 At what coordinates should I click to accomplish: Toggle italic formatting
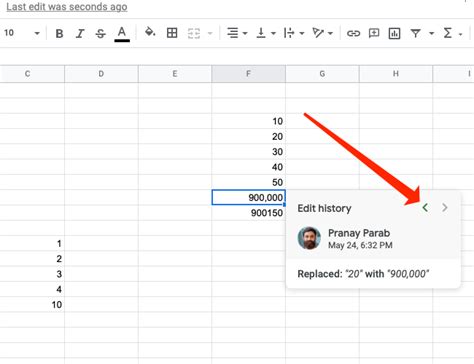tap(80, 34)
